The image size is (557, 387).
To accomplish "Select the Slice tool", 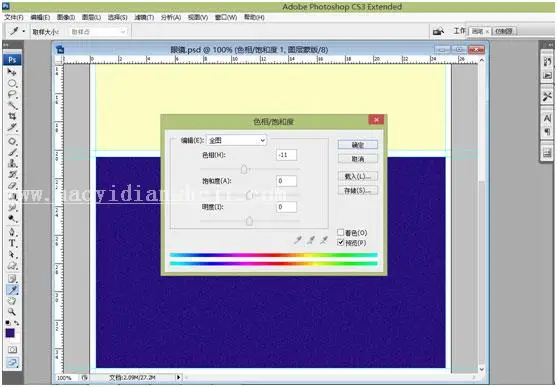I will pos(12,127).
